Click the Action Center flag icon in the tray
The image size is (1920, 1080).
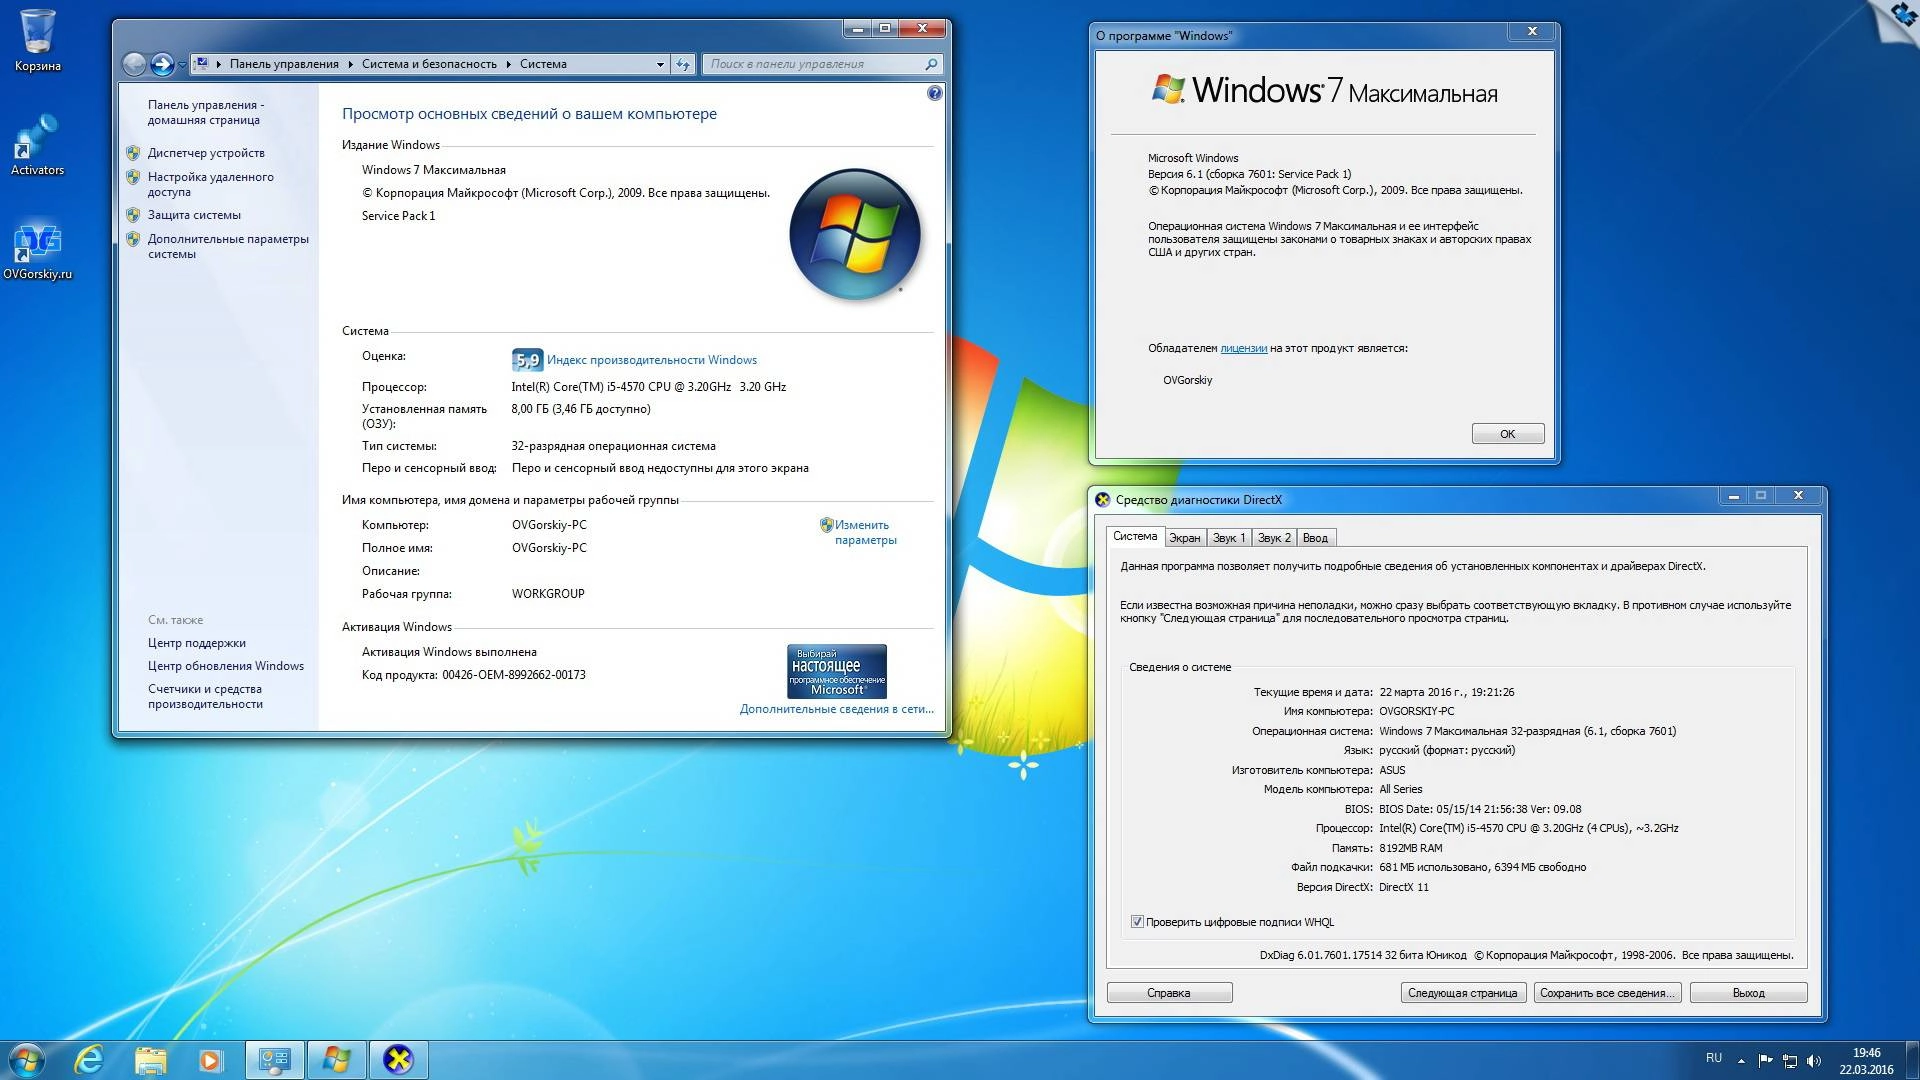pyautogui.click(x=1764, y=1060)
